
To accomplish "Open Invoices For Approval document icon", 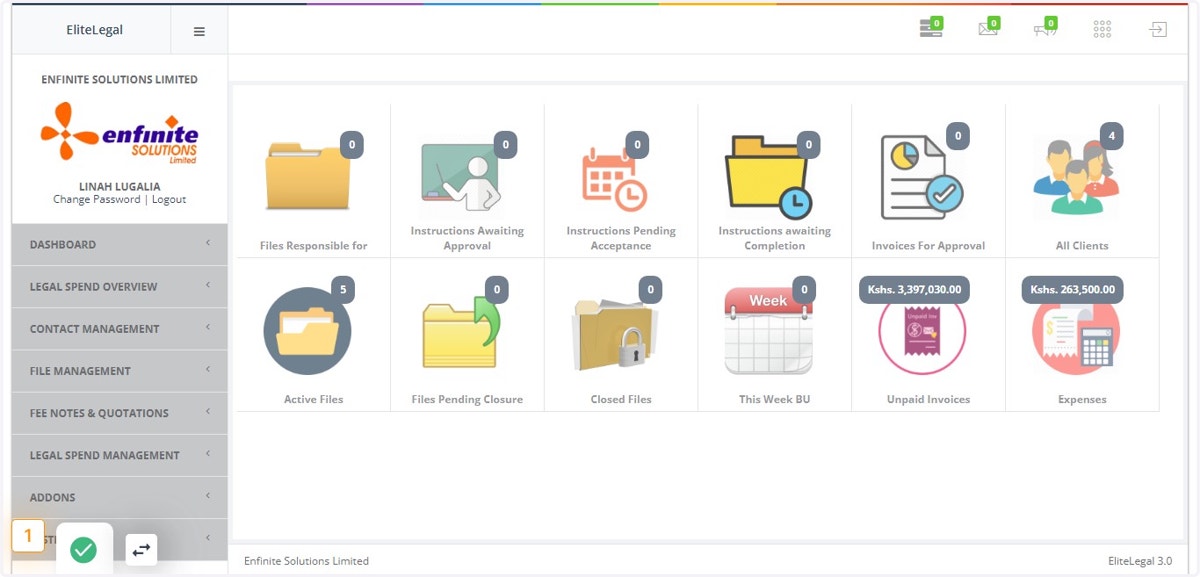I will 922,177.
